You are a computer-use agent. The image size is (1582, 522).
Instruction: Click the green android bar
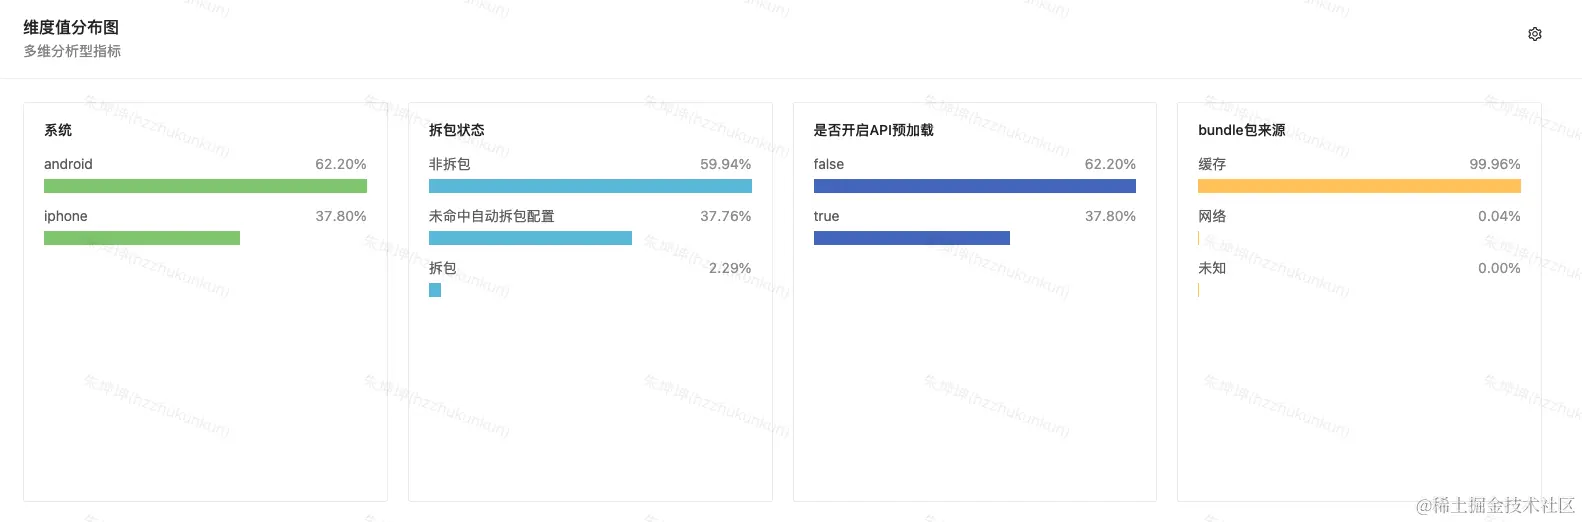tap(205, 186)
